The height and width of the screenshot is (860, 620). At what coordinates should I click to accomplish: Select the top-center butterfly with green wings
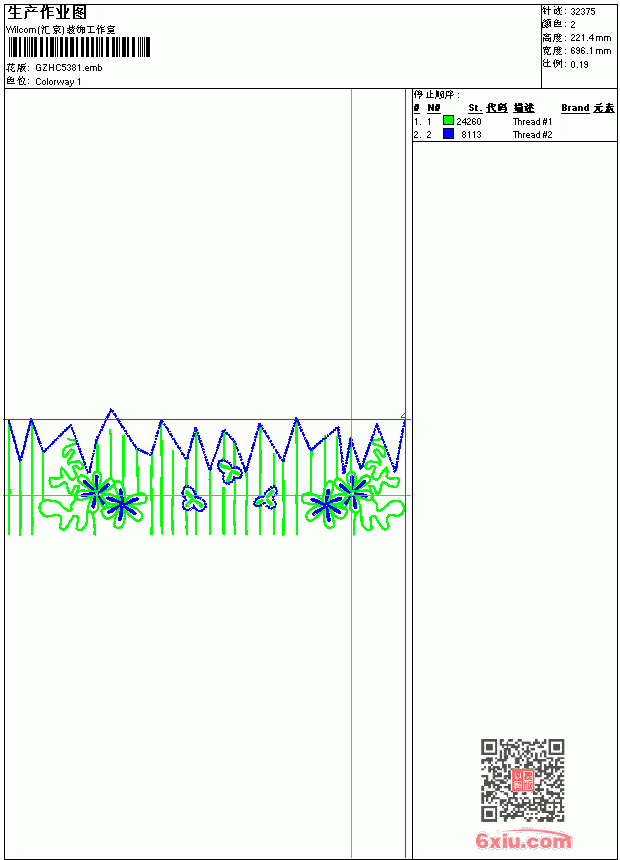click(x=229, y=471)
